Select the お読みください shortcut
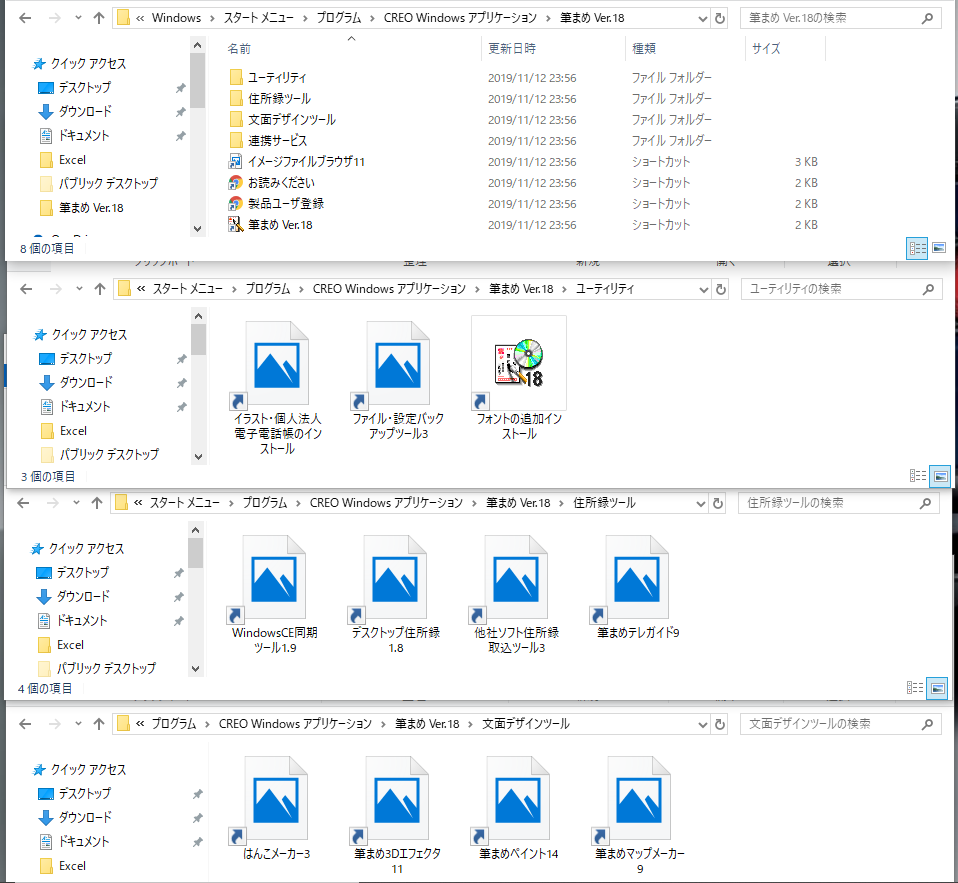The height and width of the screenshot is (883, 958). (x=281, y=183)
